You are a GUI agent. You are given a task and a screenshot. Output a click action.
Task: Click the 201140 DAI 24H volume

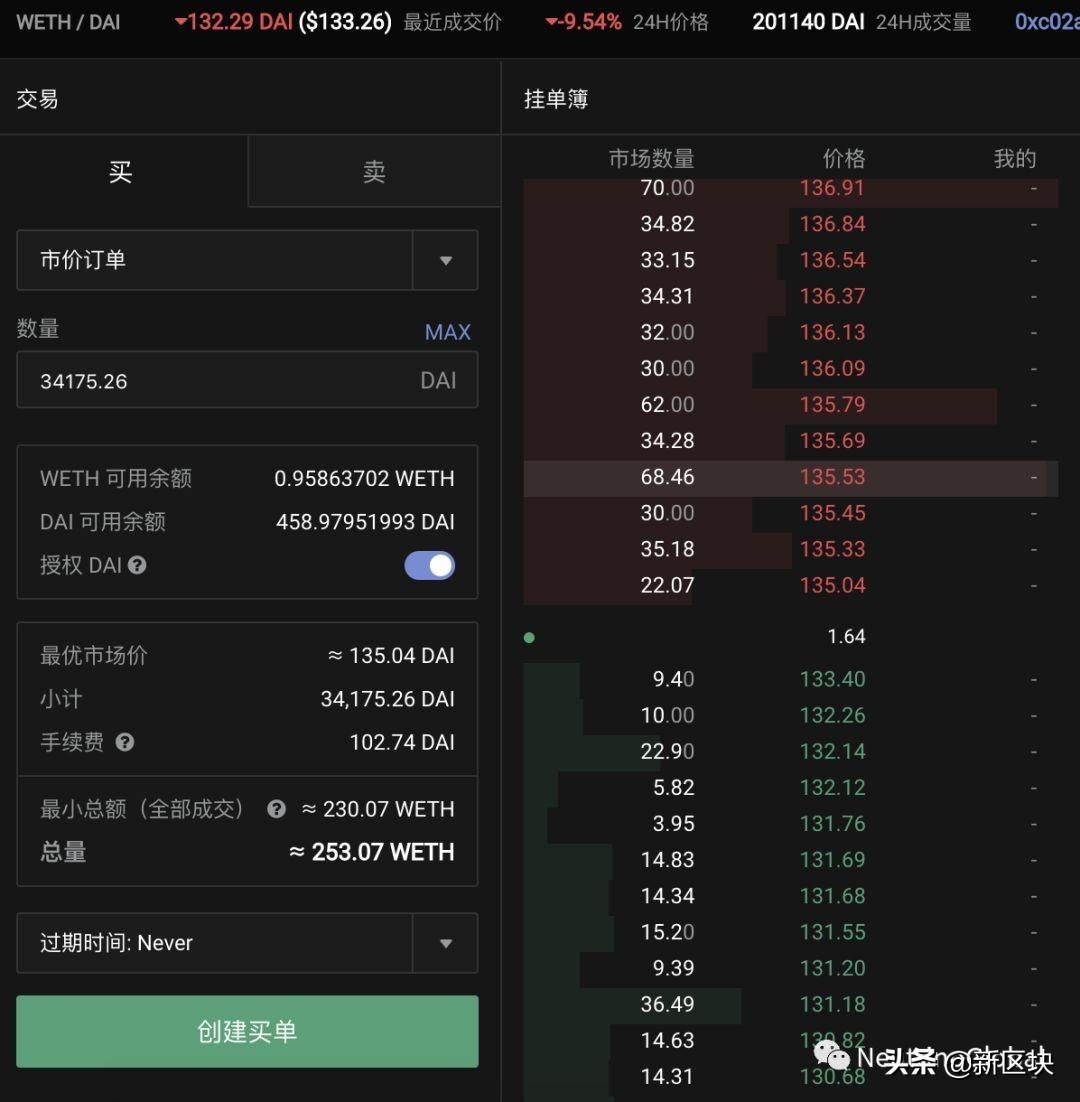(808, 22)
